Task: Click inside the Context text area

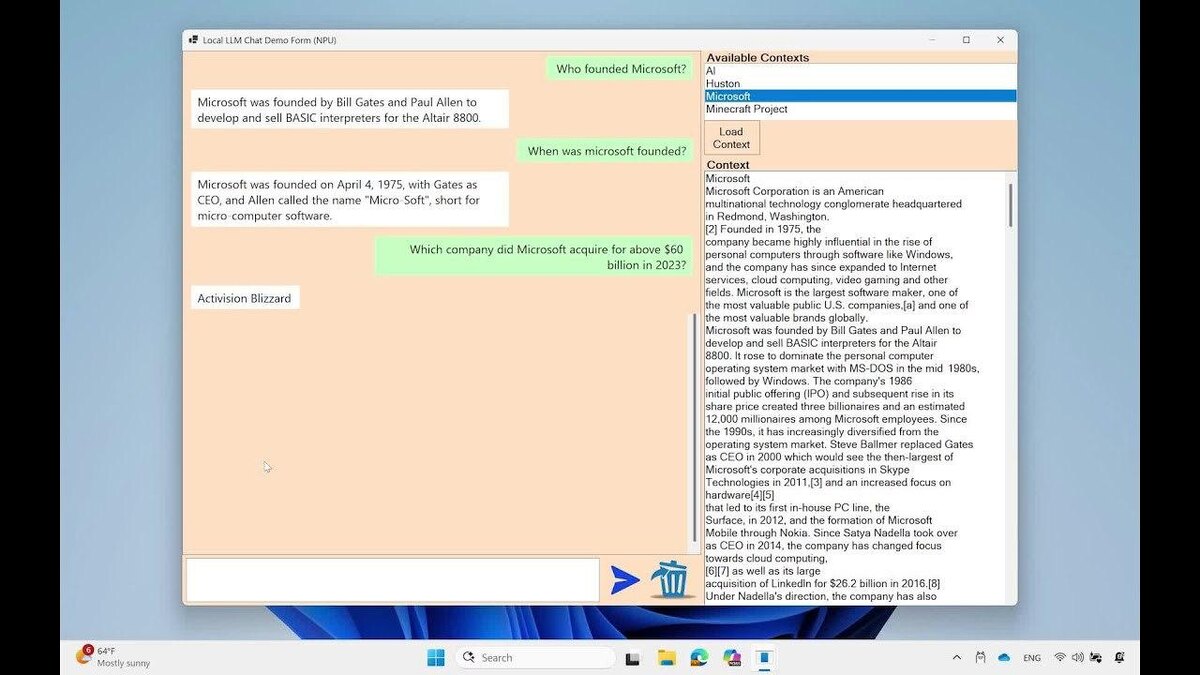Action: pos(855,388)
